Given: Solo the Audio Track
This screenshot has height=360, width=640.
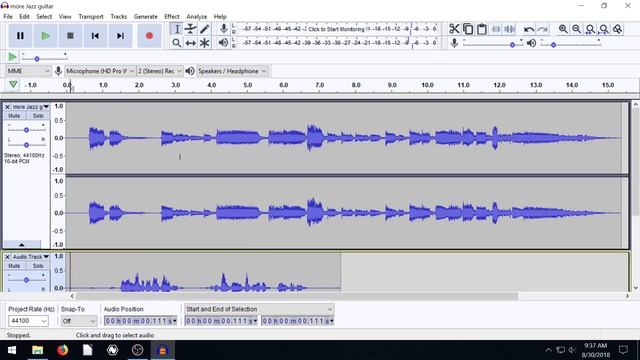Looking at the screenshot, I should point(38,266).
